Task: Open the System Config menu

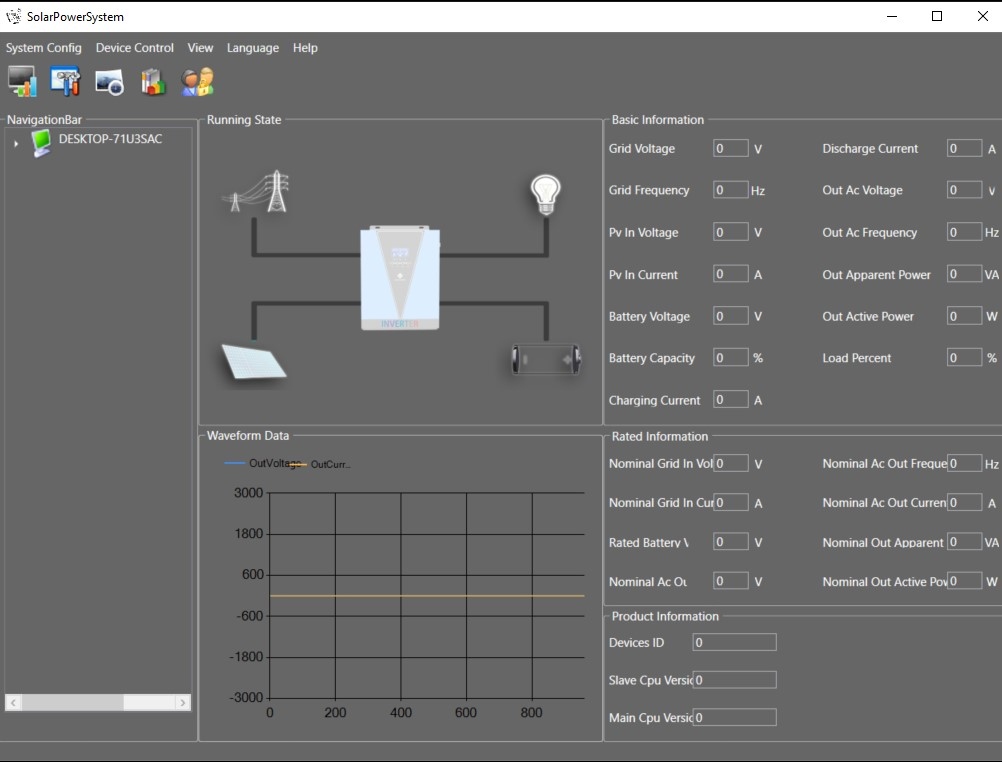Action: coord(44,48)
